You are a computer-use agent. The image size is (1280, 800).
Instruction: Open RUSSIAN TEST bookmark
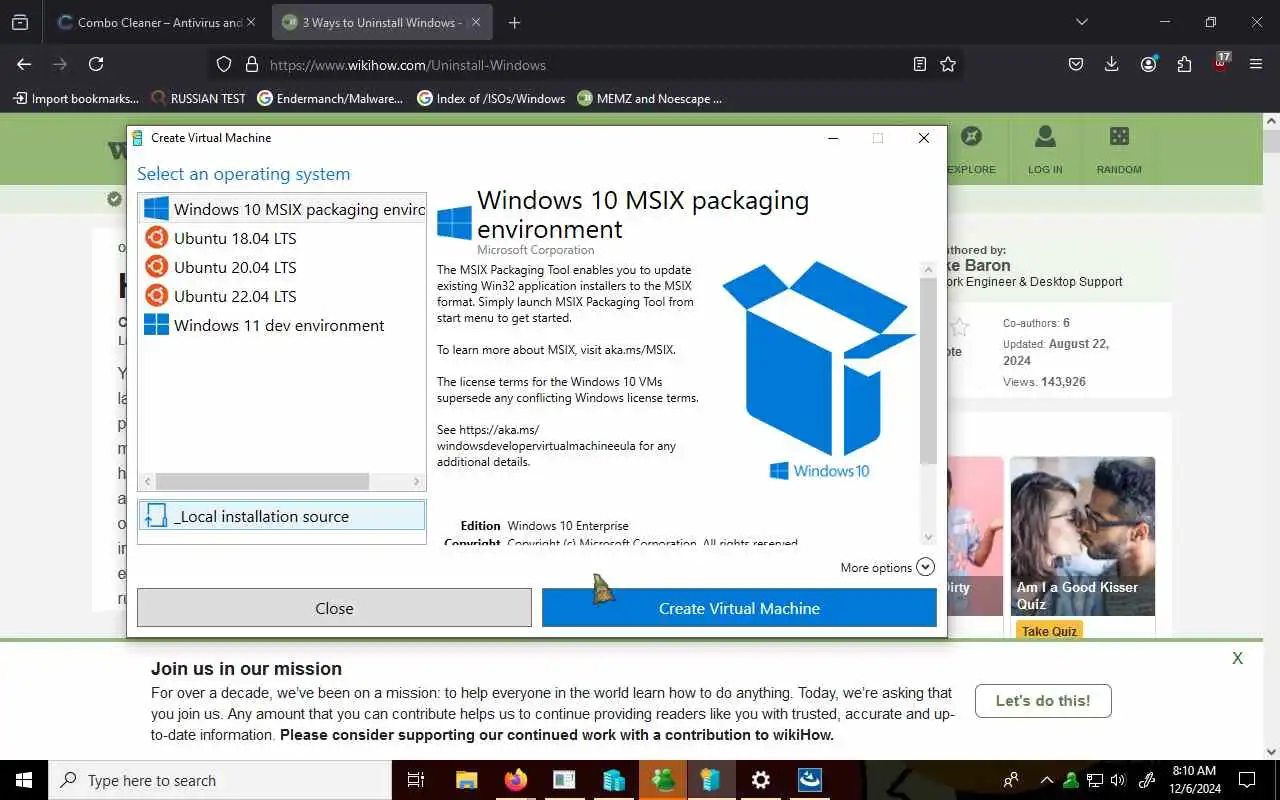[x=198, y=98]
